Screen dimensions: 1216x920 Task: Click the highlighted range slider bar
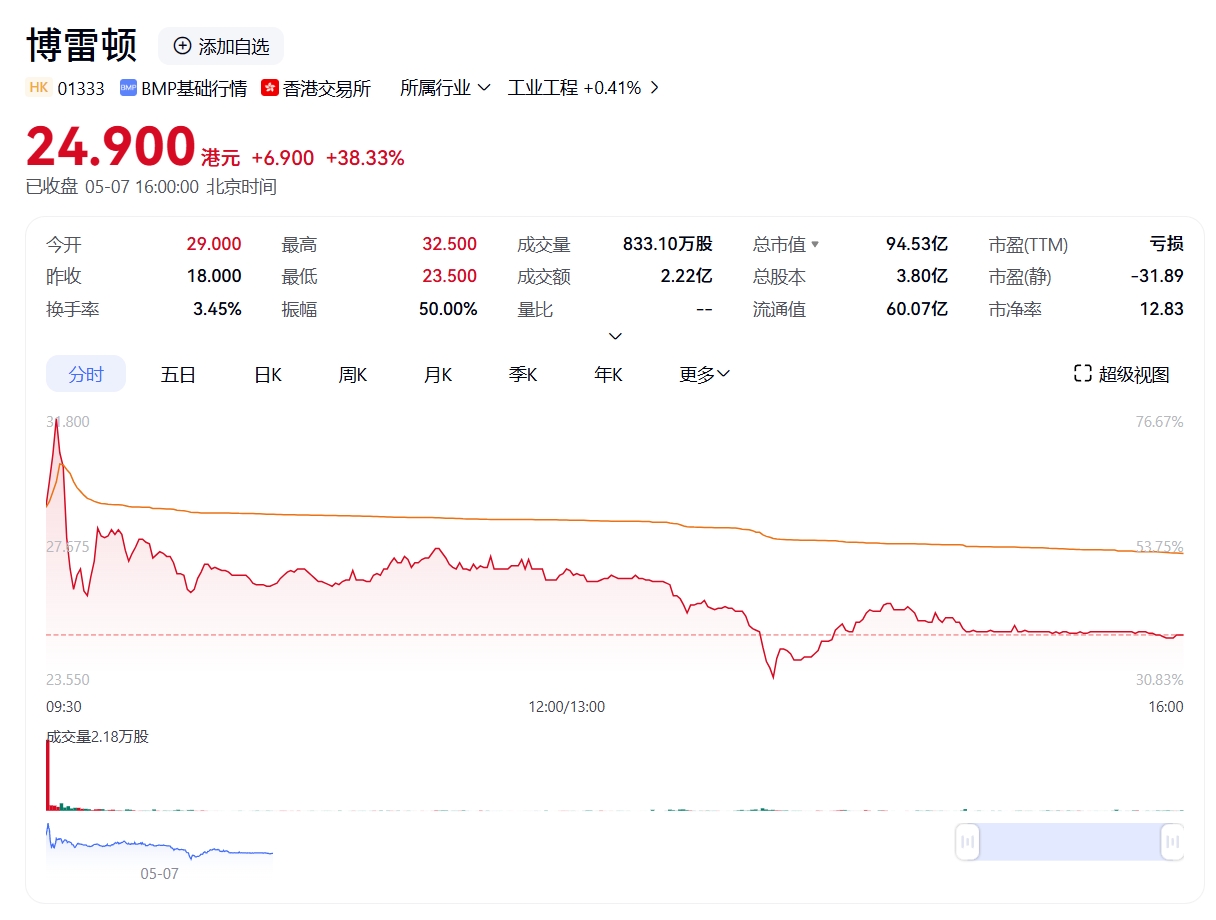[x=1070, y=842]
